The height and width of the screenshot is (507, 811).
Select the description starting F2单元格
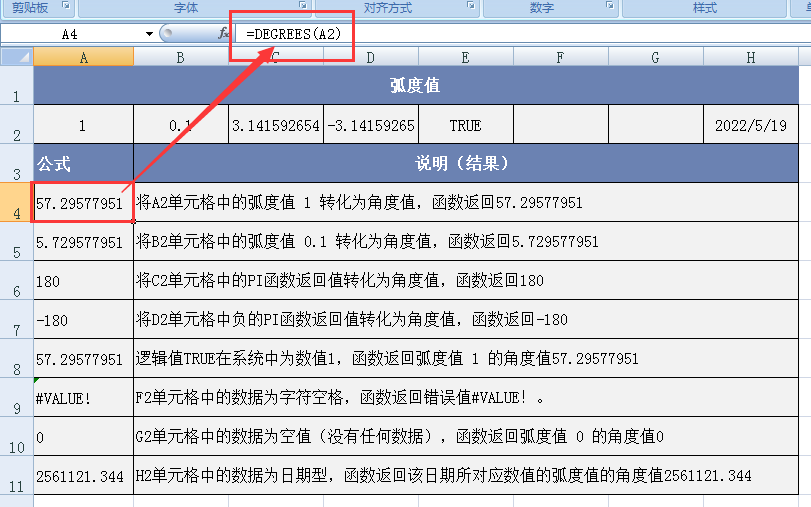click(x=466, y=397)
